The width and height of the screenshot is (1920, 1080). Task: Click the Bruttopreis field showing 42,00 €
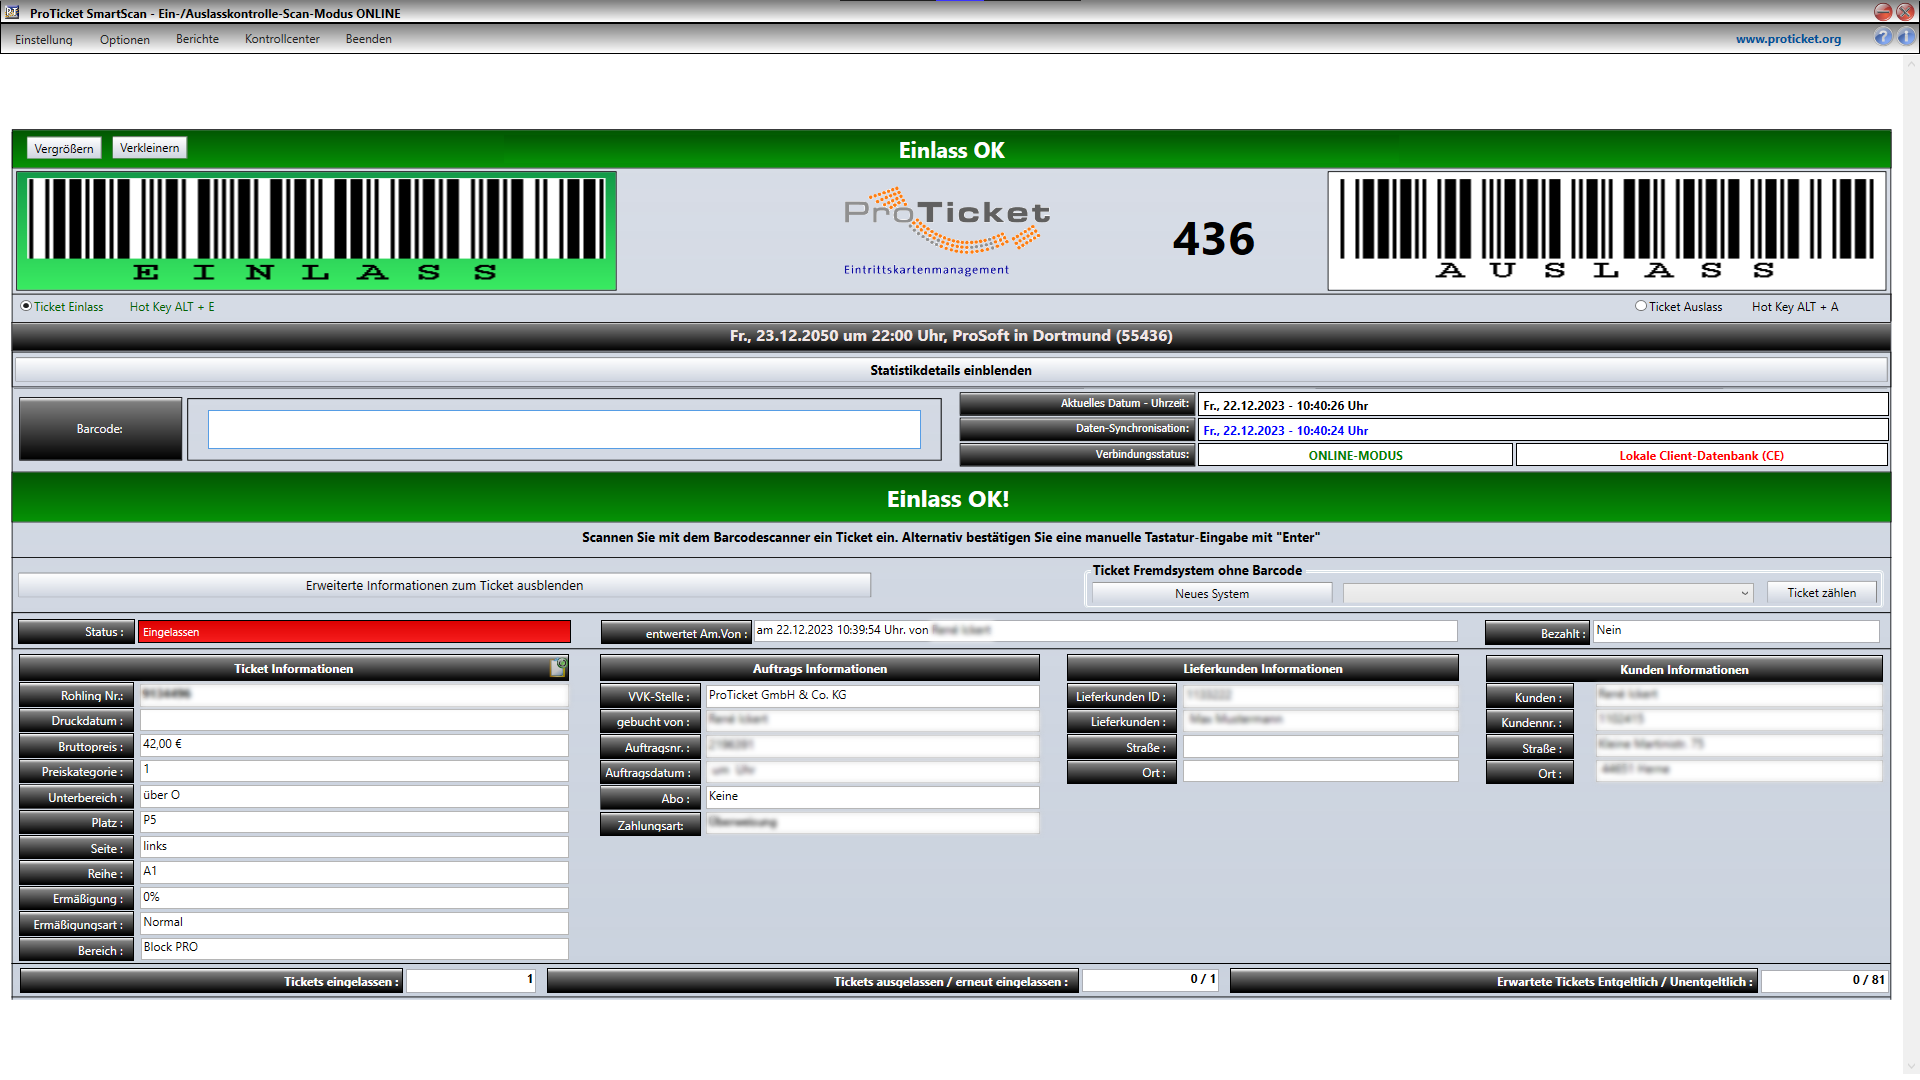354,745
